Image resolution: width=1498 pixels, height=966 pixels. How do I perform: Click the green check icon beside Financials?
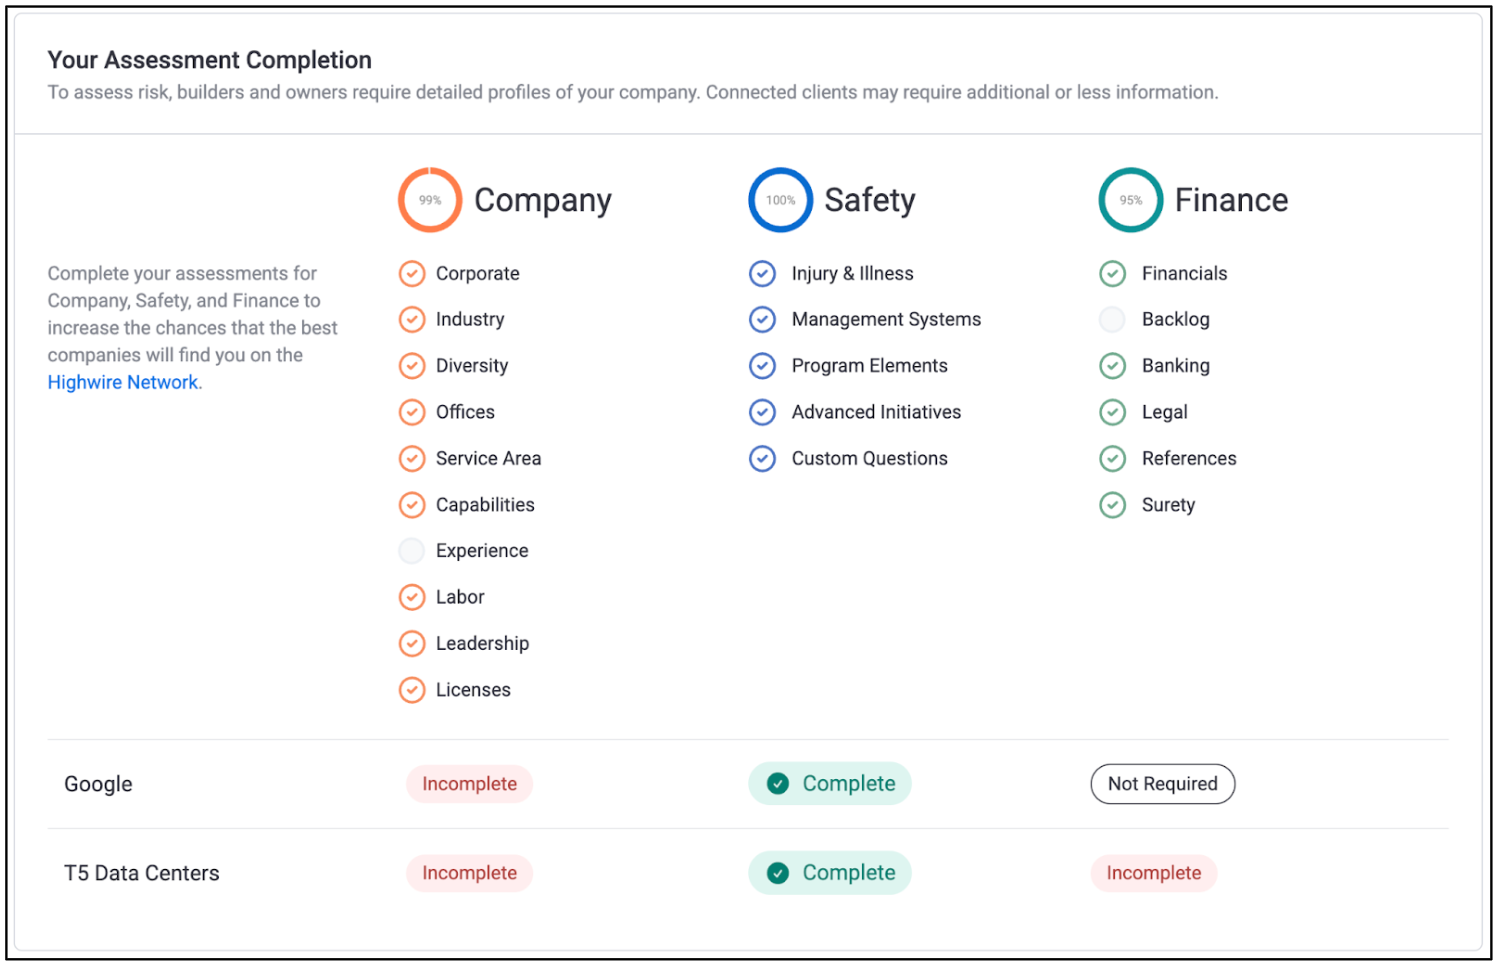tap(1112, 274)
